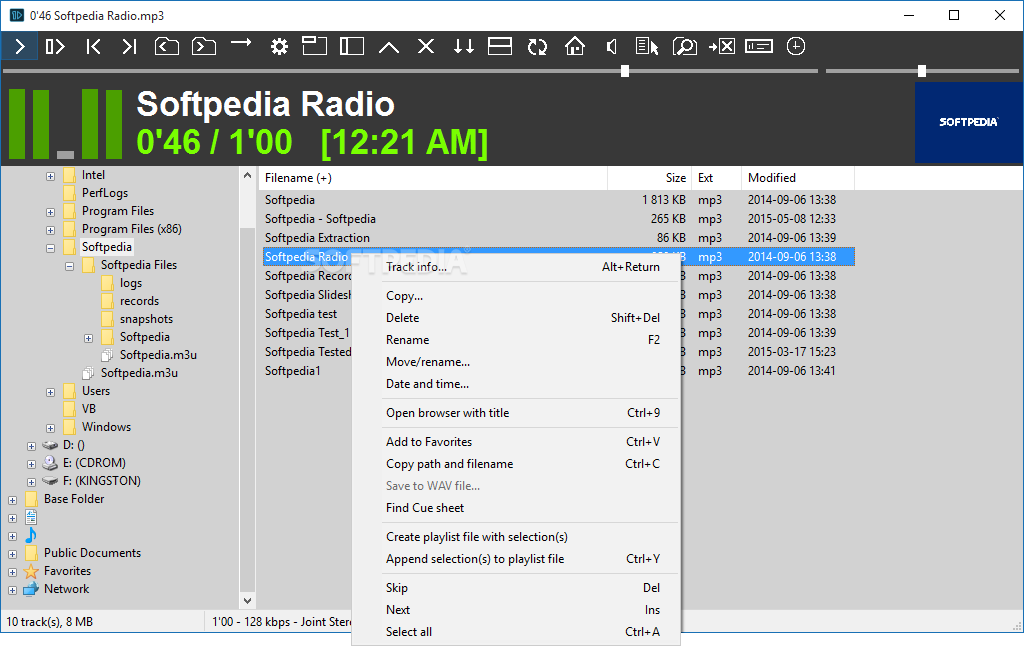Expand the Intel folder node
The width and height of the screenshot is (1024, 646).
point(50,176)
